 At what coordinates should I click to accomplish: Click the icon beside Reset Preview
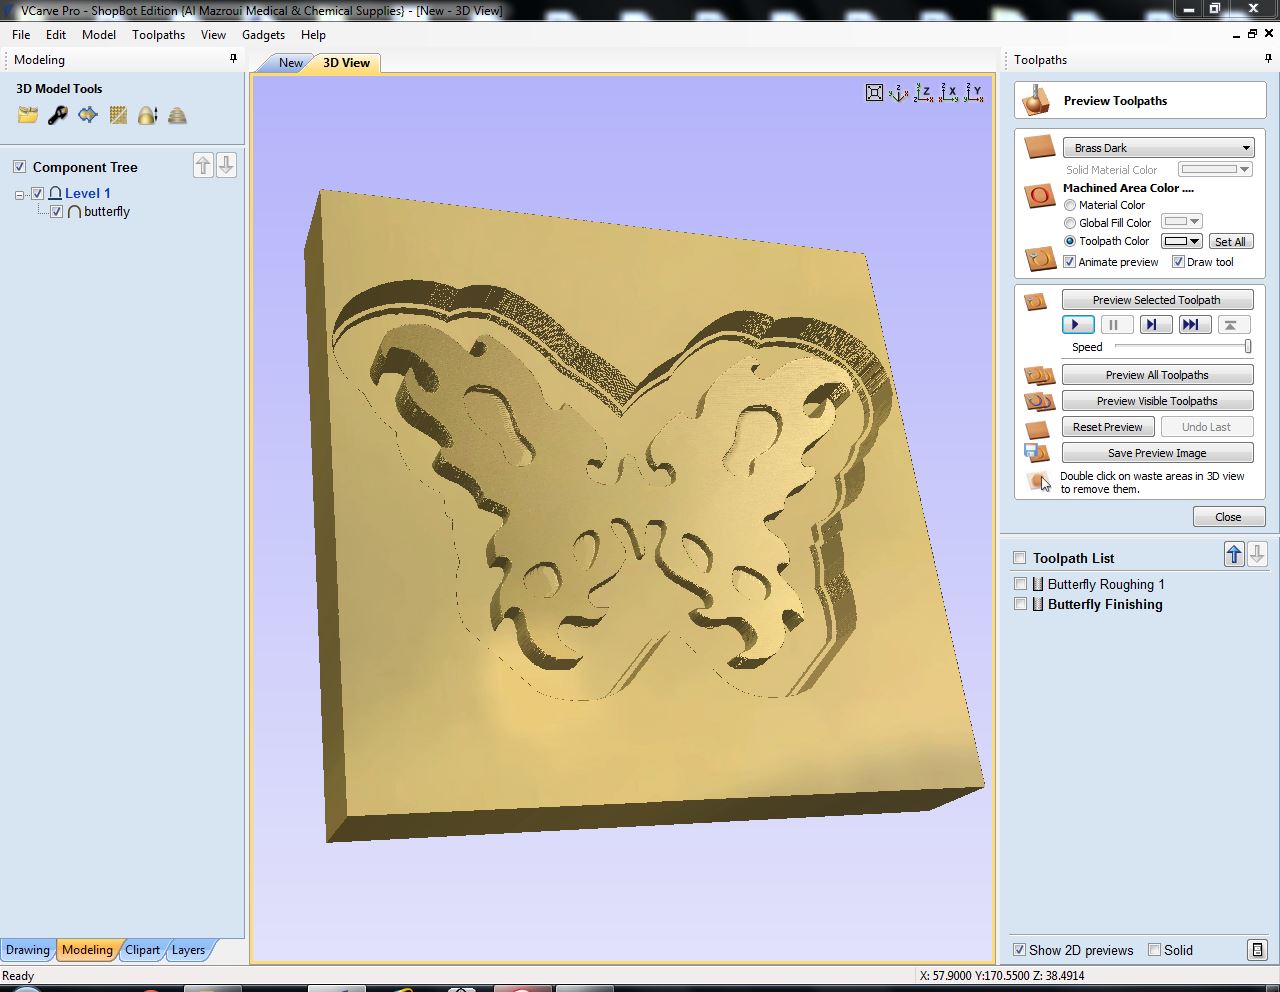click(x=1037, y=429)
